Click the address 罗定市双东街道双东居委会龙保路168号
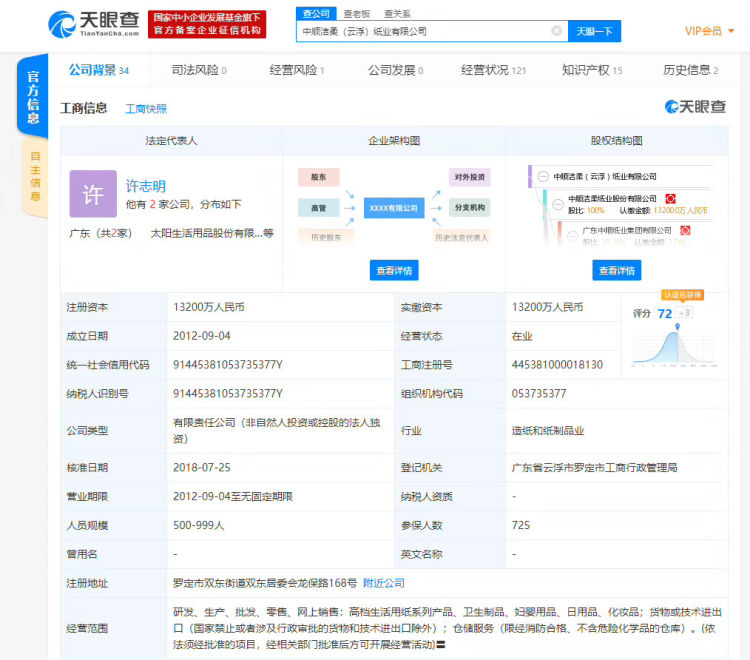The height and width of the screenshot is (660, 750). pyautogui.click(x=265, y=583)
